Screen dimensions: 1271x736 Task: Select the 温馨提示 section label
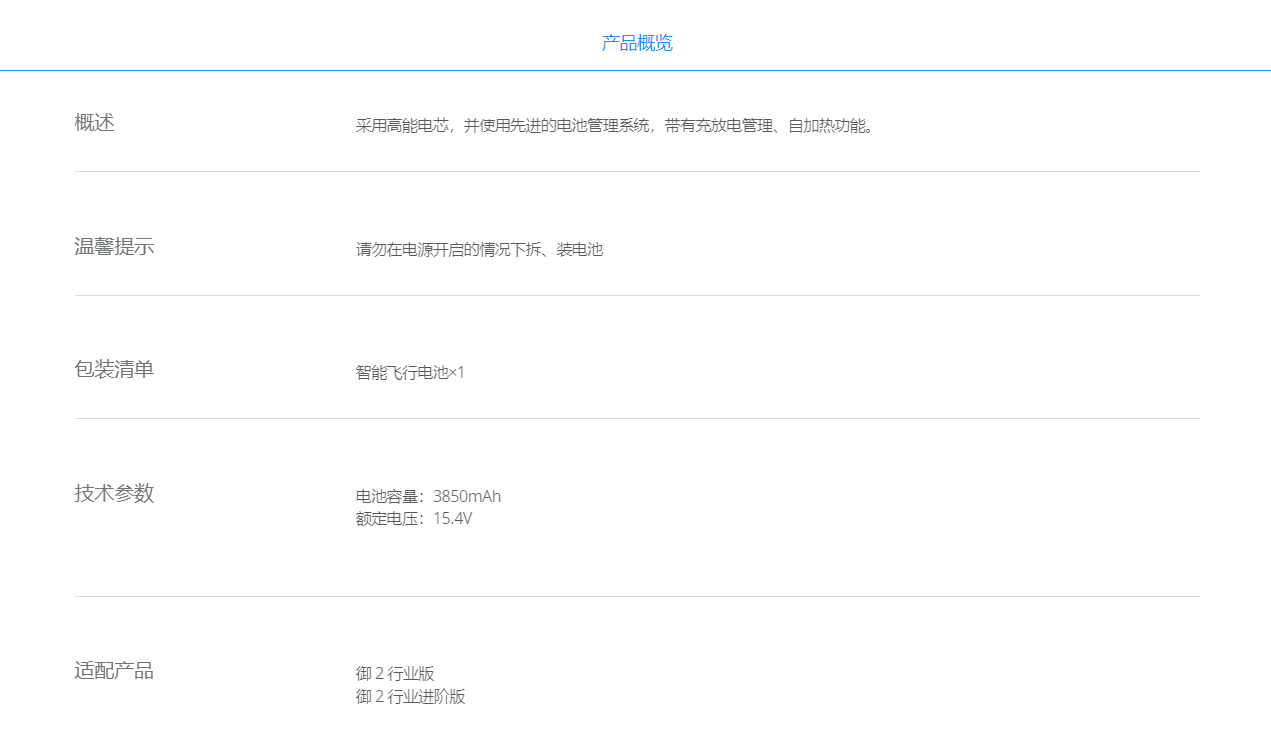(x=114, y=247)
